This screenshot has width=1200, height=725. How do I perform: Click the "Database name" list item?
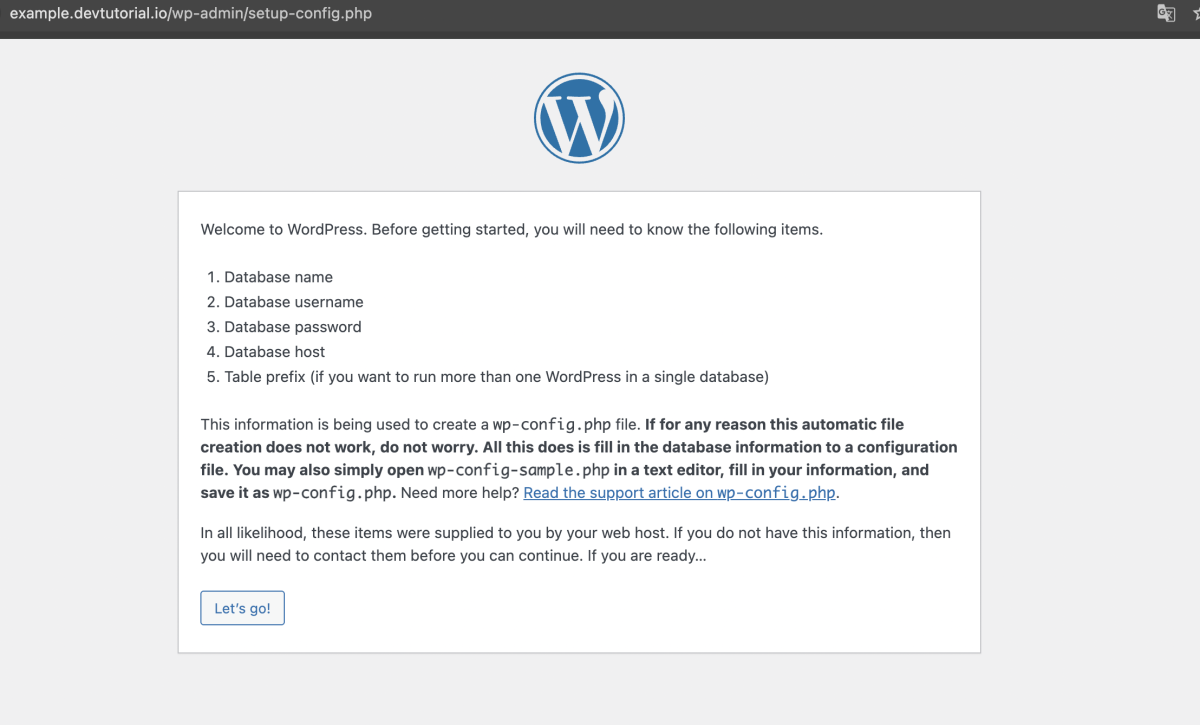[x=278, y=277]
